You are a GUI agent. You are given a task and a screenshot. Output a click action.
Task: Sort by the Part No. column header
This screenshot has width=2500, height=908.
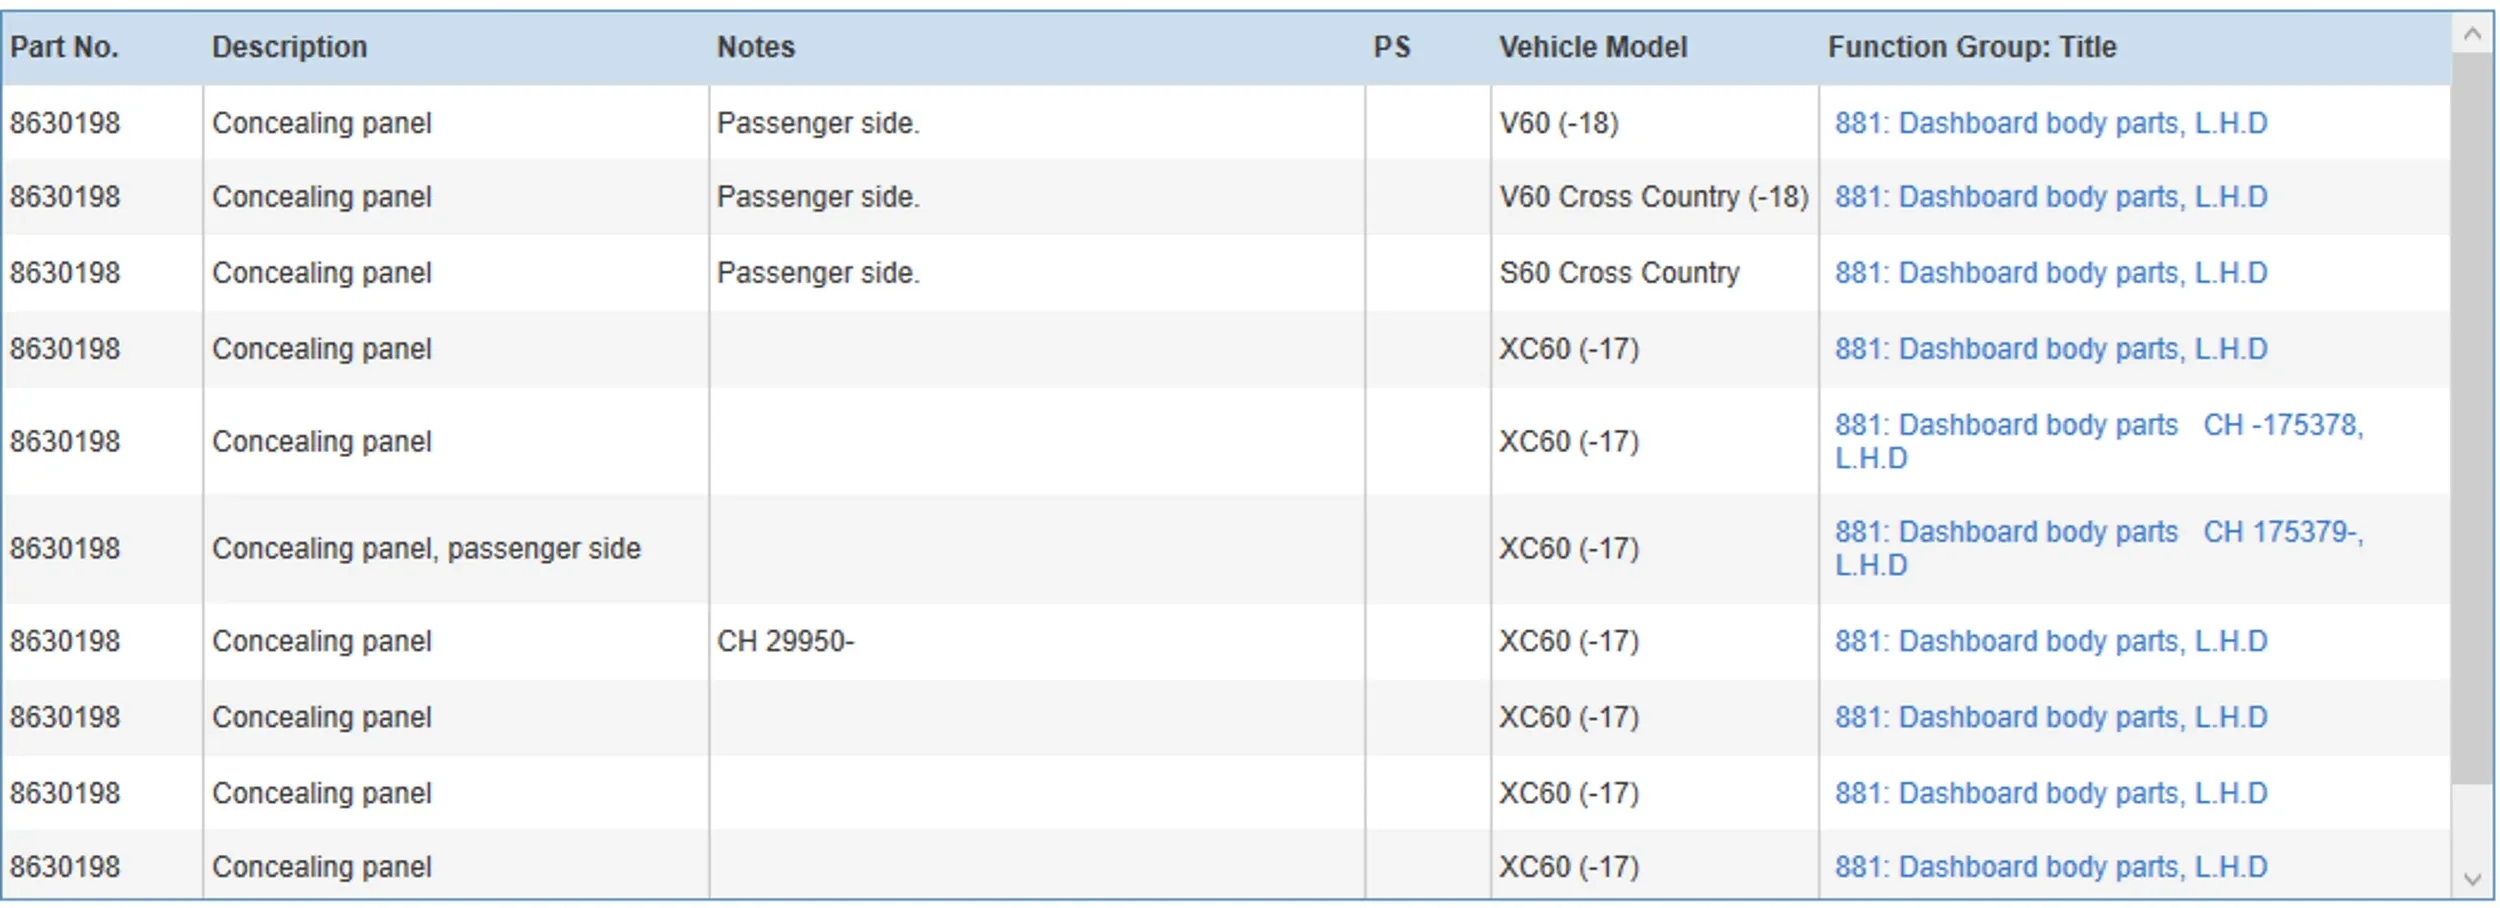(x=64, y=47)
